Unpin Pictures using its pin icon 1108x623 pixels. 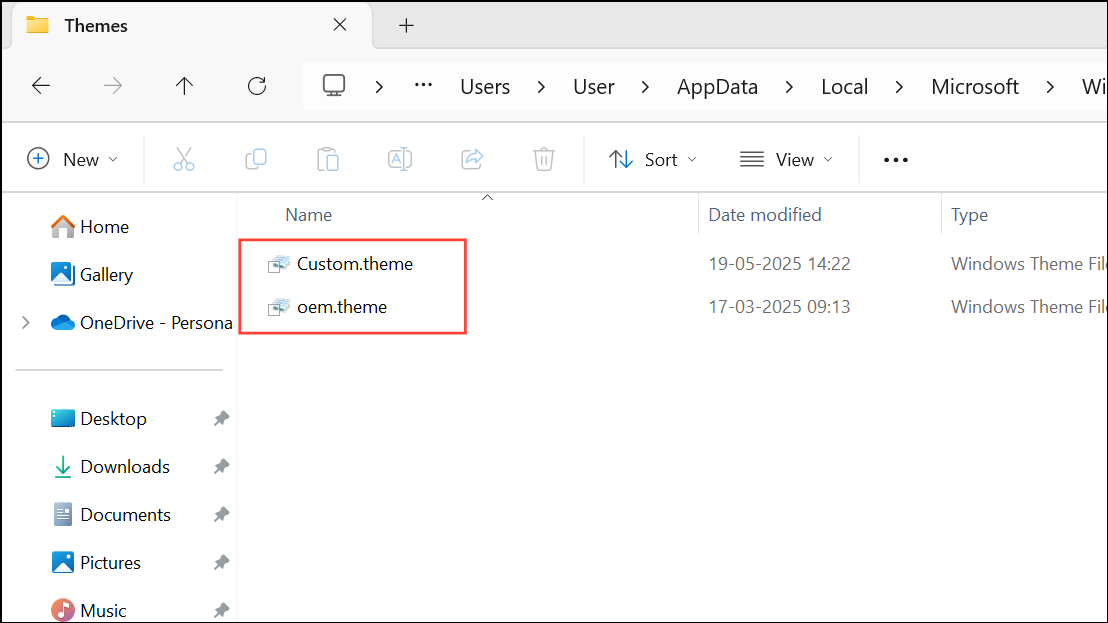point(221,563)
